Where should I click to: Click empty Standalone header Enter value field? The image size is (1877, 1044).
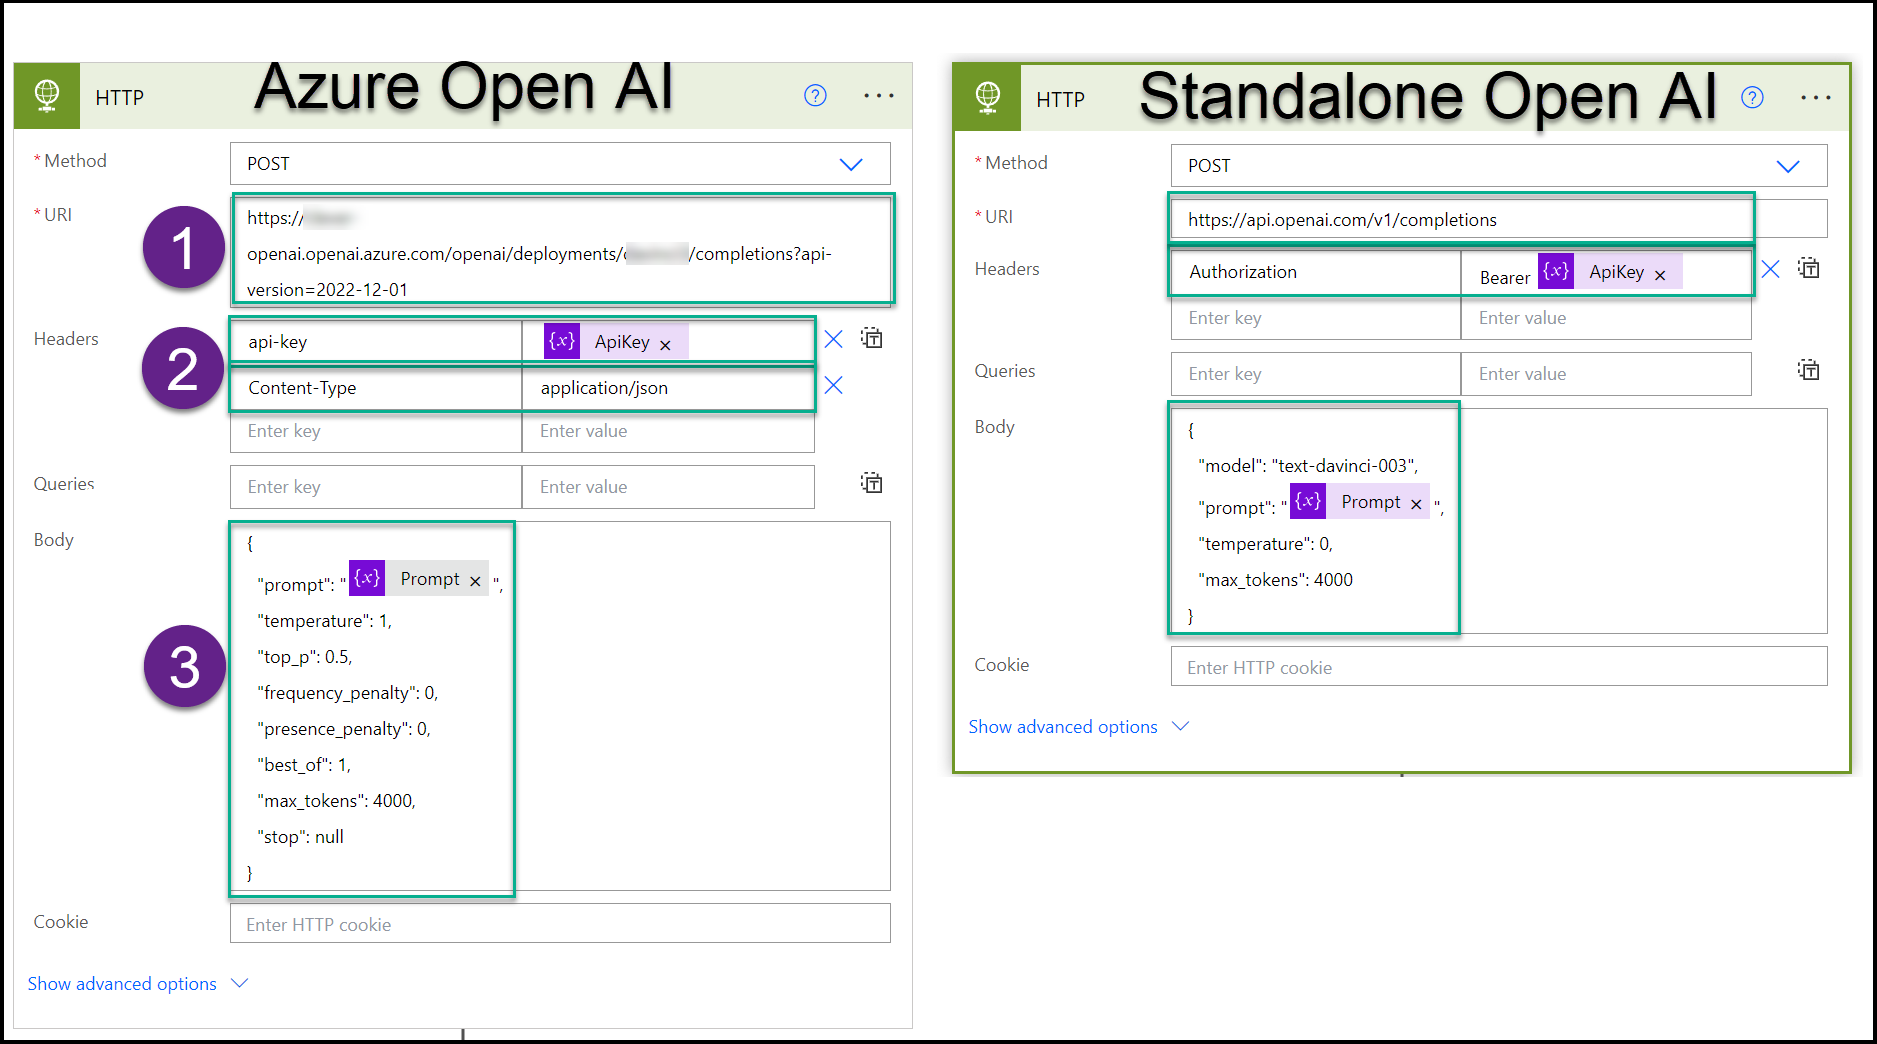coord(1606,318)
